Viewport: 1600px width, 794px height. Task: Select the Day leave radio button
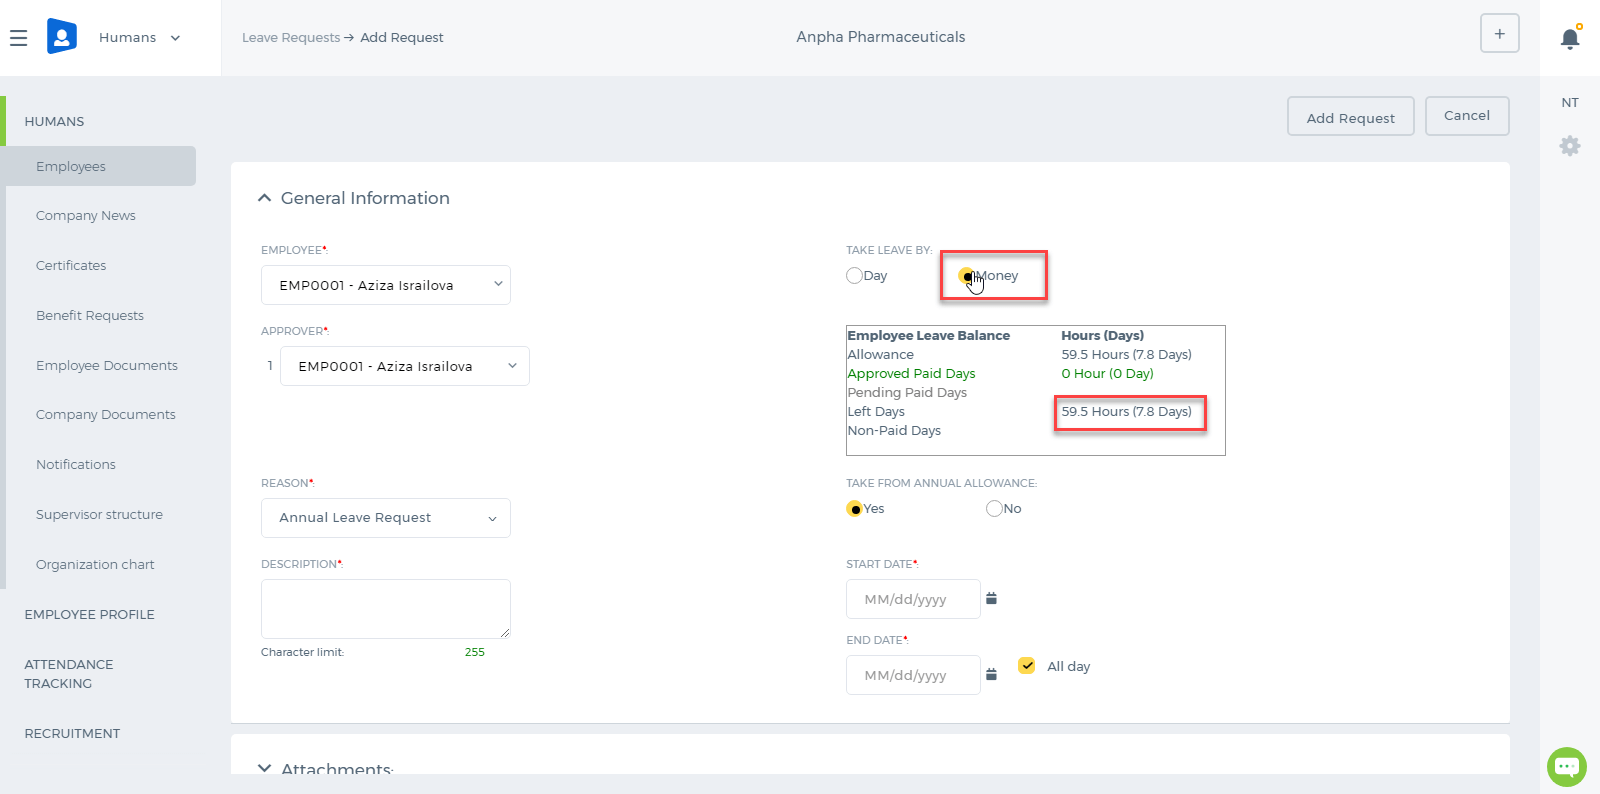click(854, 276)
